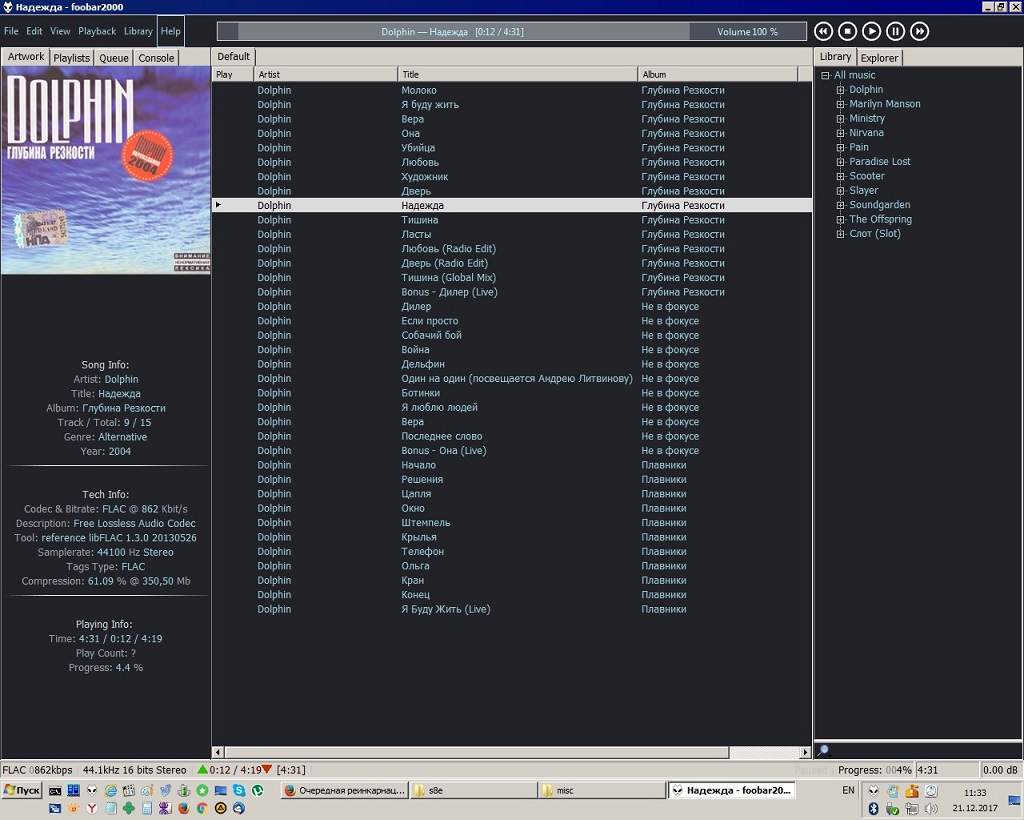Go back to the previous track

[824, 32]
